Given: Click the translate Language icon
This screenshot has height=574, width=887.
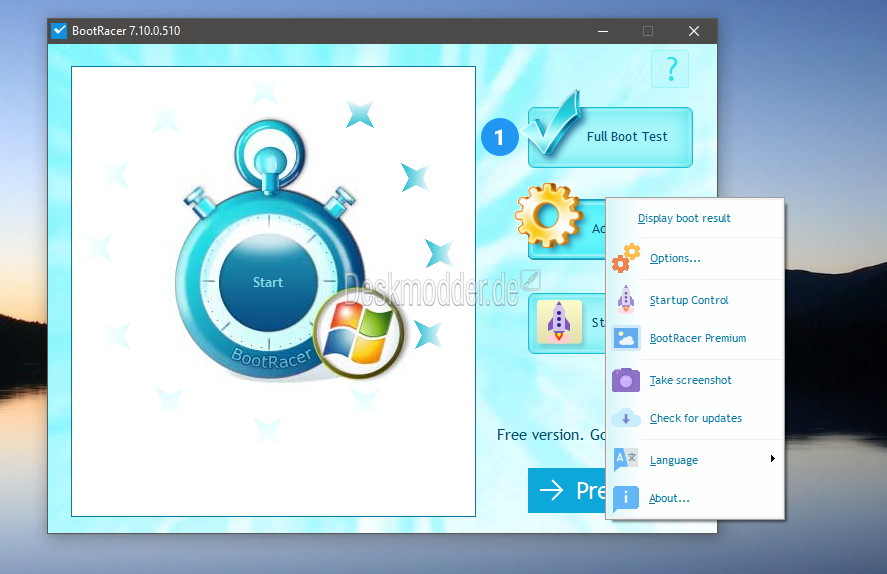Looking at the screenshot, I should (626, 459).
